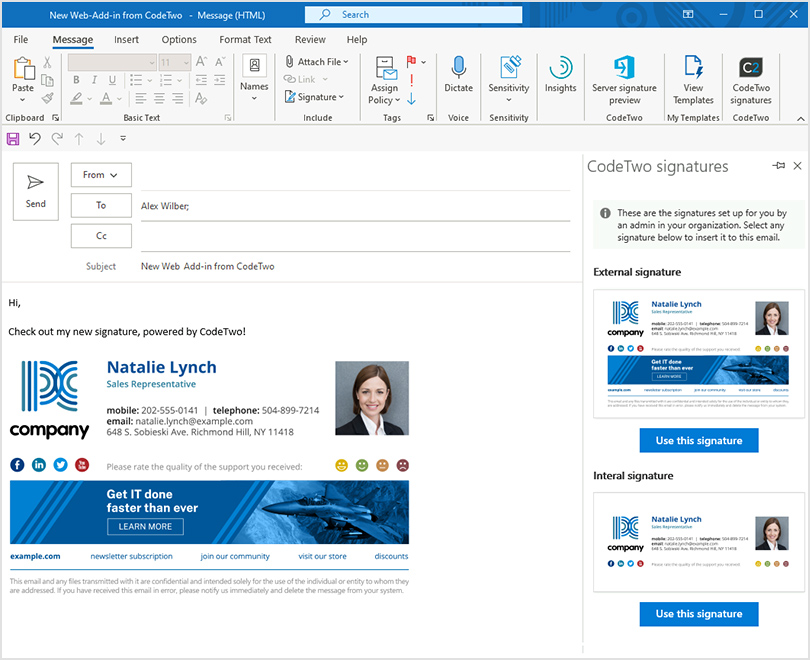Image resolution: width=810 pixels, height=660 pixels.
Task: Pin the CodeTwo signatures pane
Action: 778,166
